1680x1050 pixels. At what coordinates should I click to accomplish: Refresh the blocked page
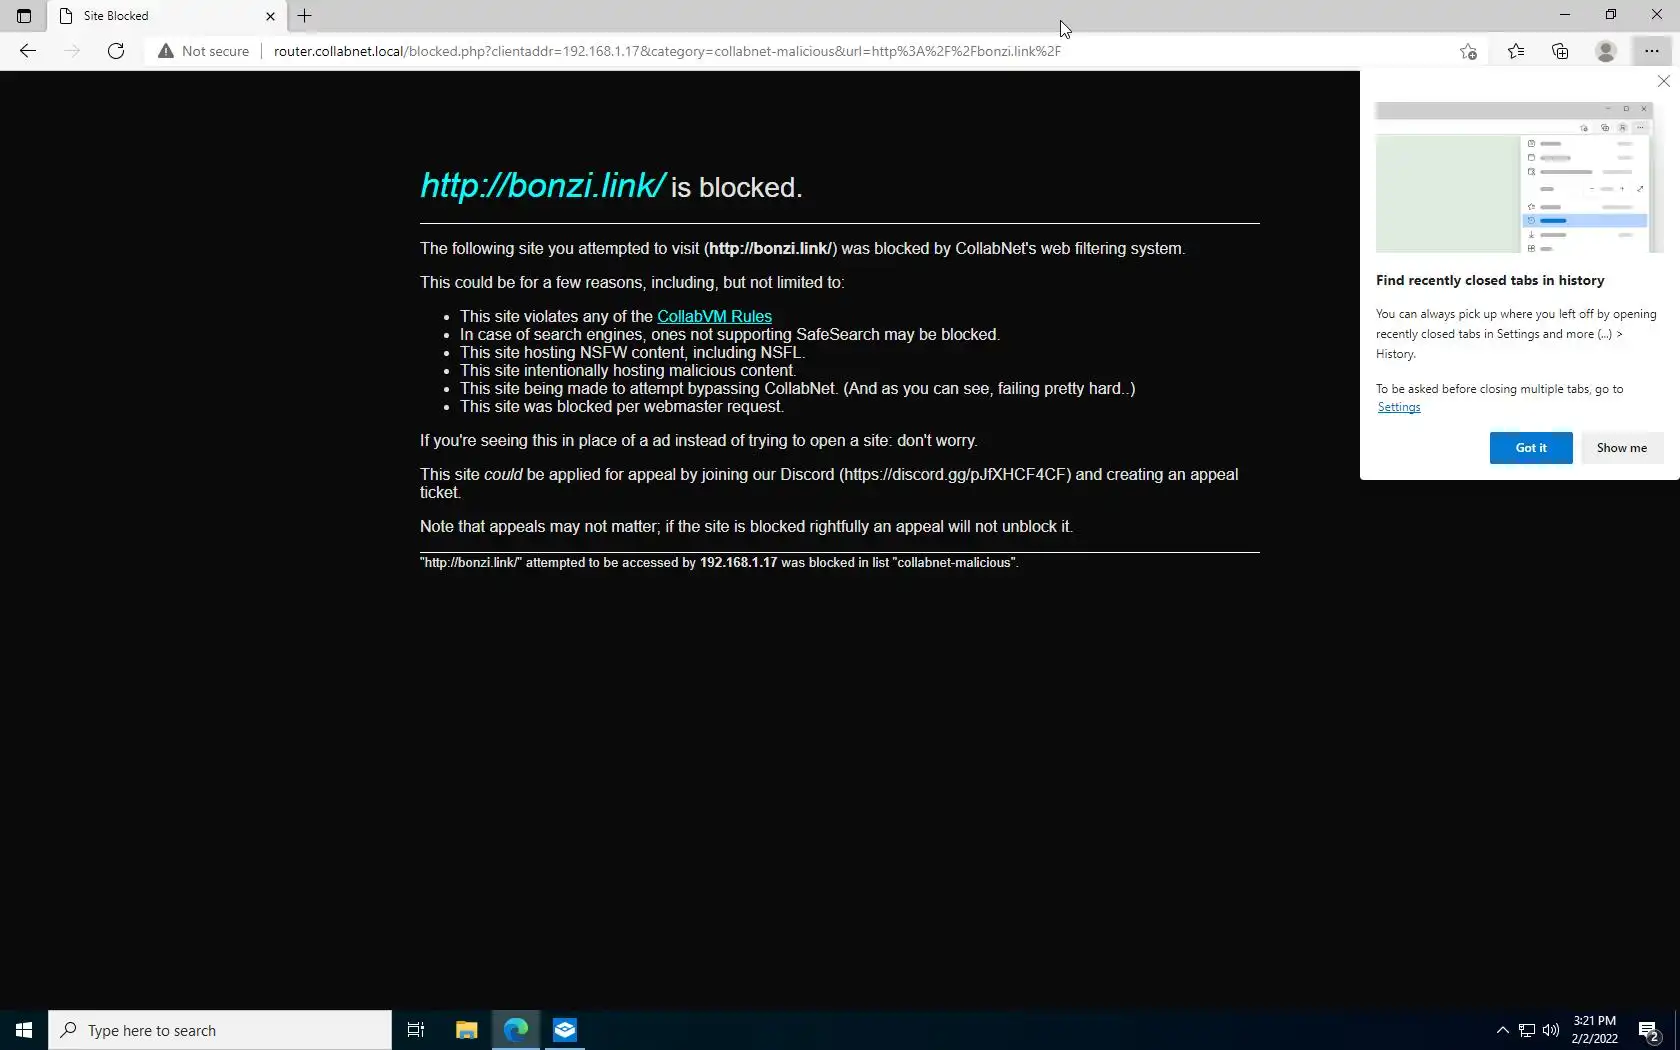pyautogui.click(x=116, y=51)
